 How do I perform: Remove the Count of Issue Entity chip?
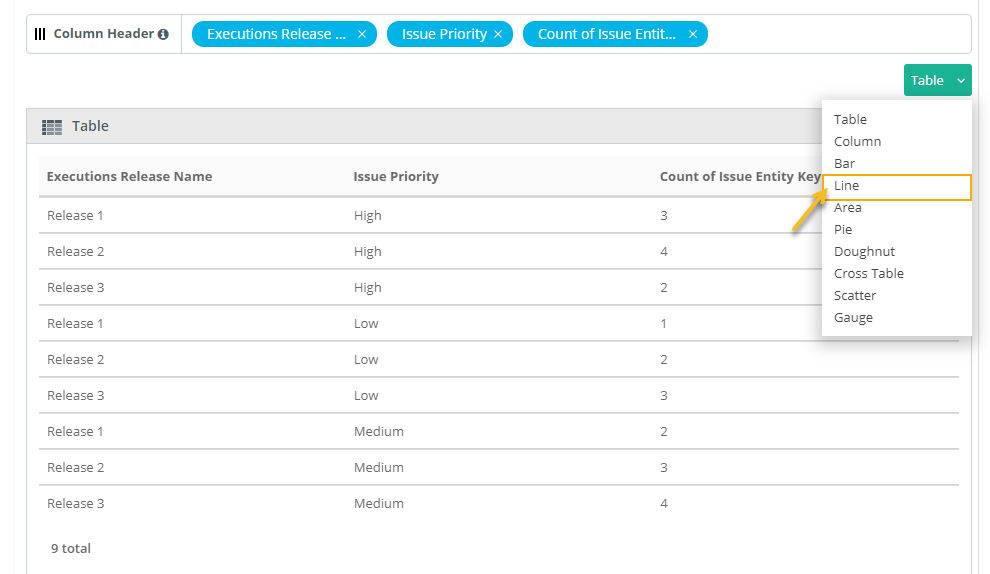692,34
